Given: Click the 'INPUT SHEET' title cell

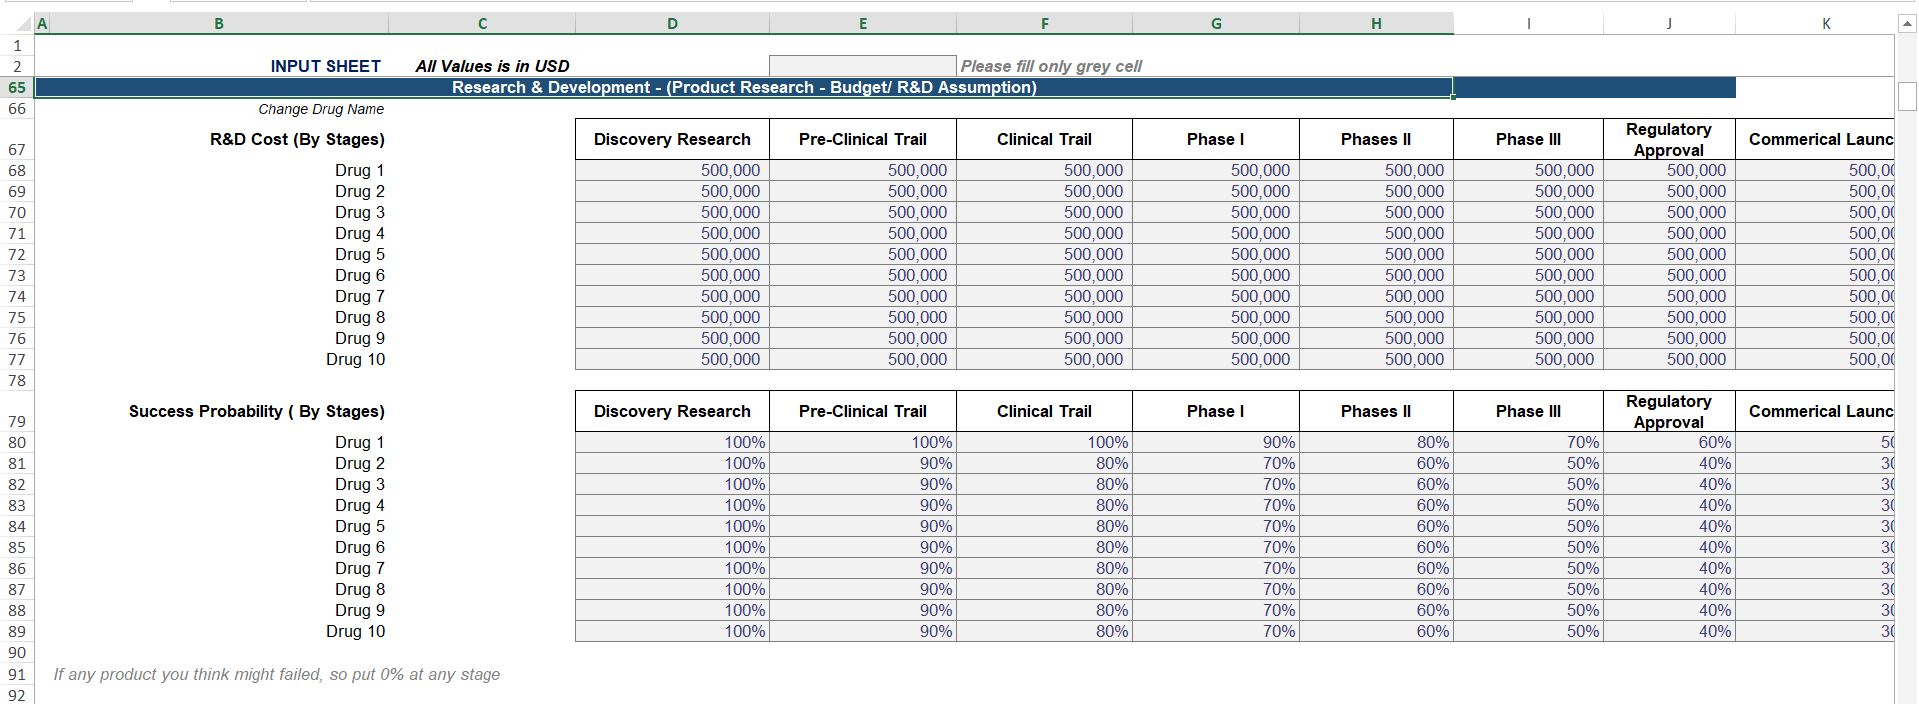Looking at the screenshot, I should point(325,66).
